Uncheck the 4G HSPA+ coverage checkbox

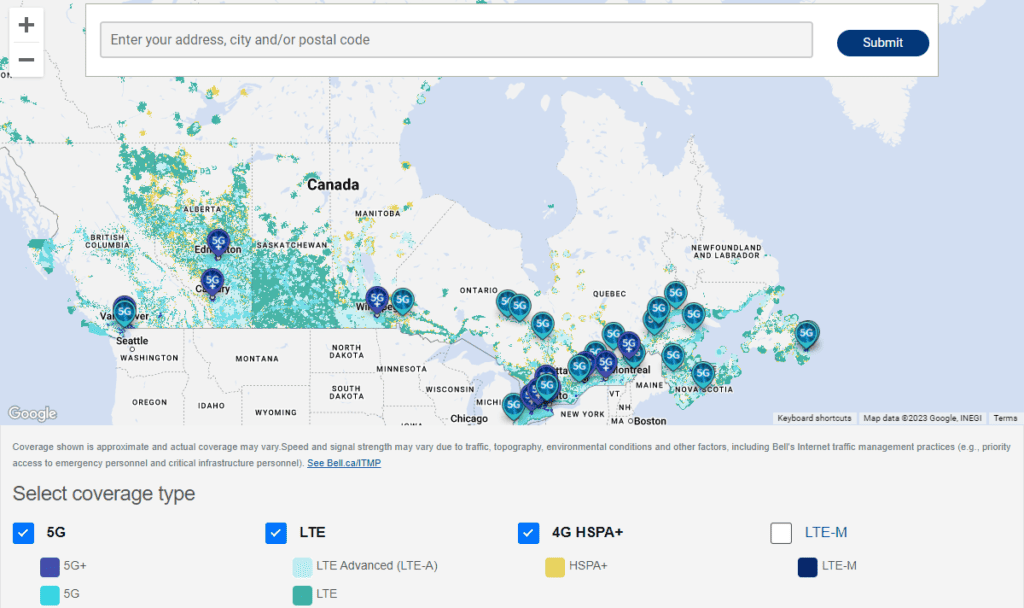[528, 533]
